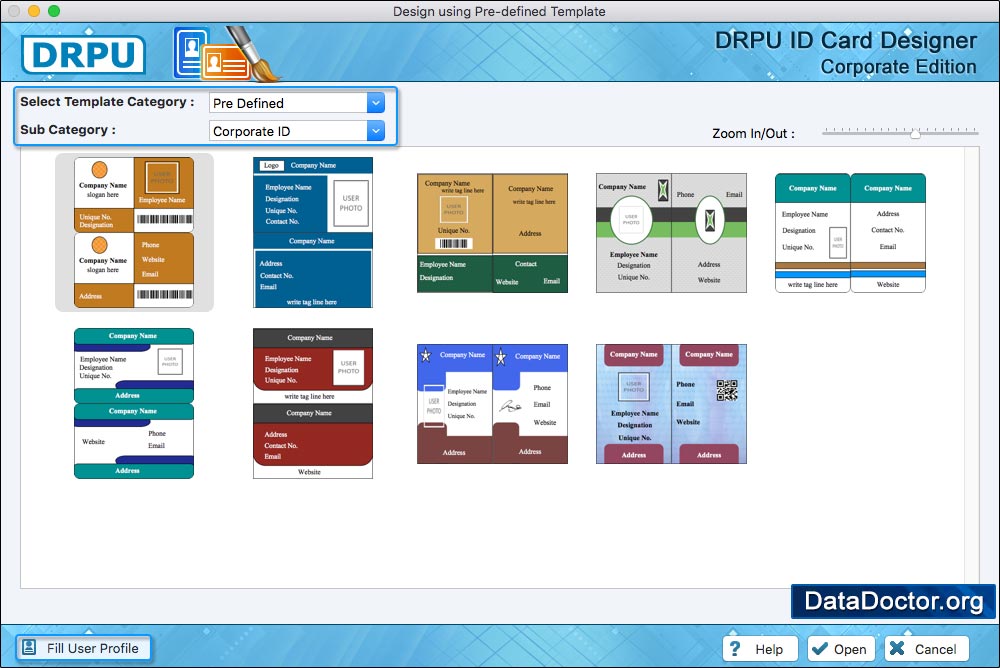The height and width of the screenshot is (668, 1000).
Task: Select the blue Logo Company Name template
Action: (312, 232)
